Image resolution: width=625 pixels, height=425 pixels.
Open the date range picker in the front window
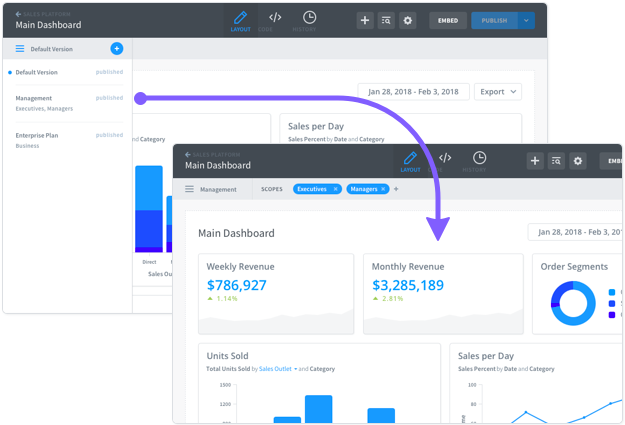[x=575, y=232]
